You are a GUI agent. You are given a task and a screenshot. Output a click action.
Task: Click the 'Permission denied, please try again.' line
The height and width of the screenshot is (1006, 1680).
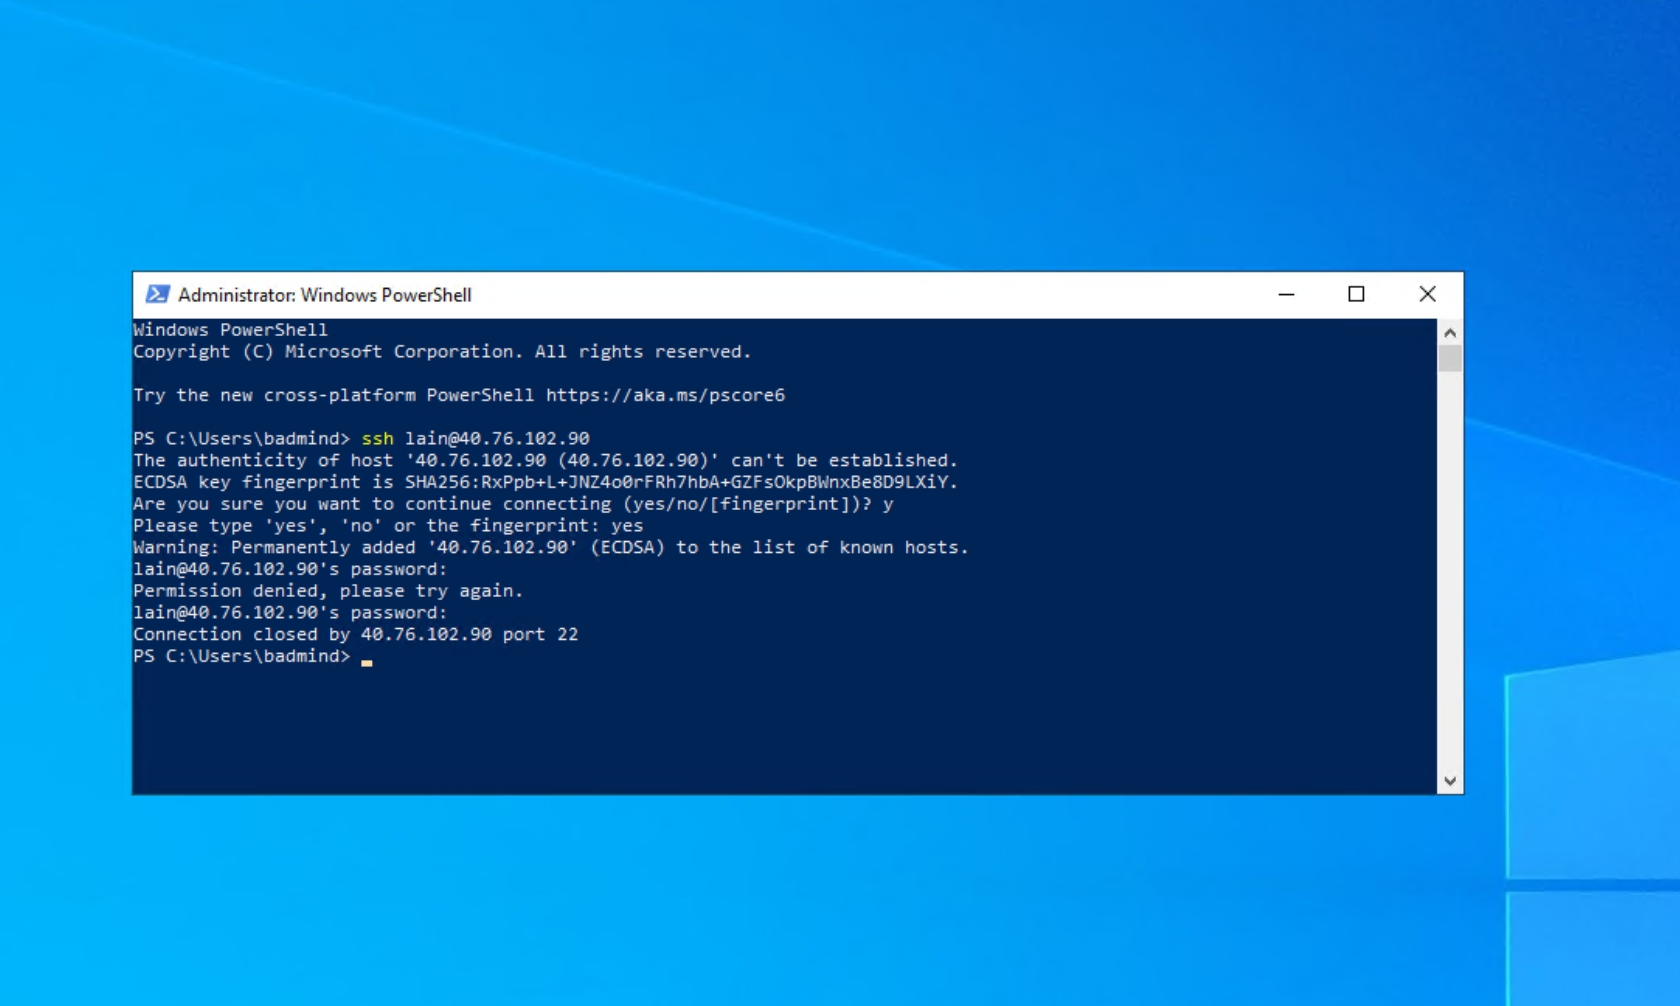tap(328, 591)
